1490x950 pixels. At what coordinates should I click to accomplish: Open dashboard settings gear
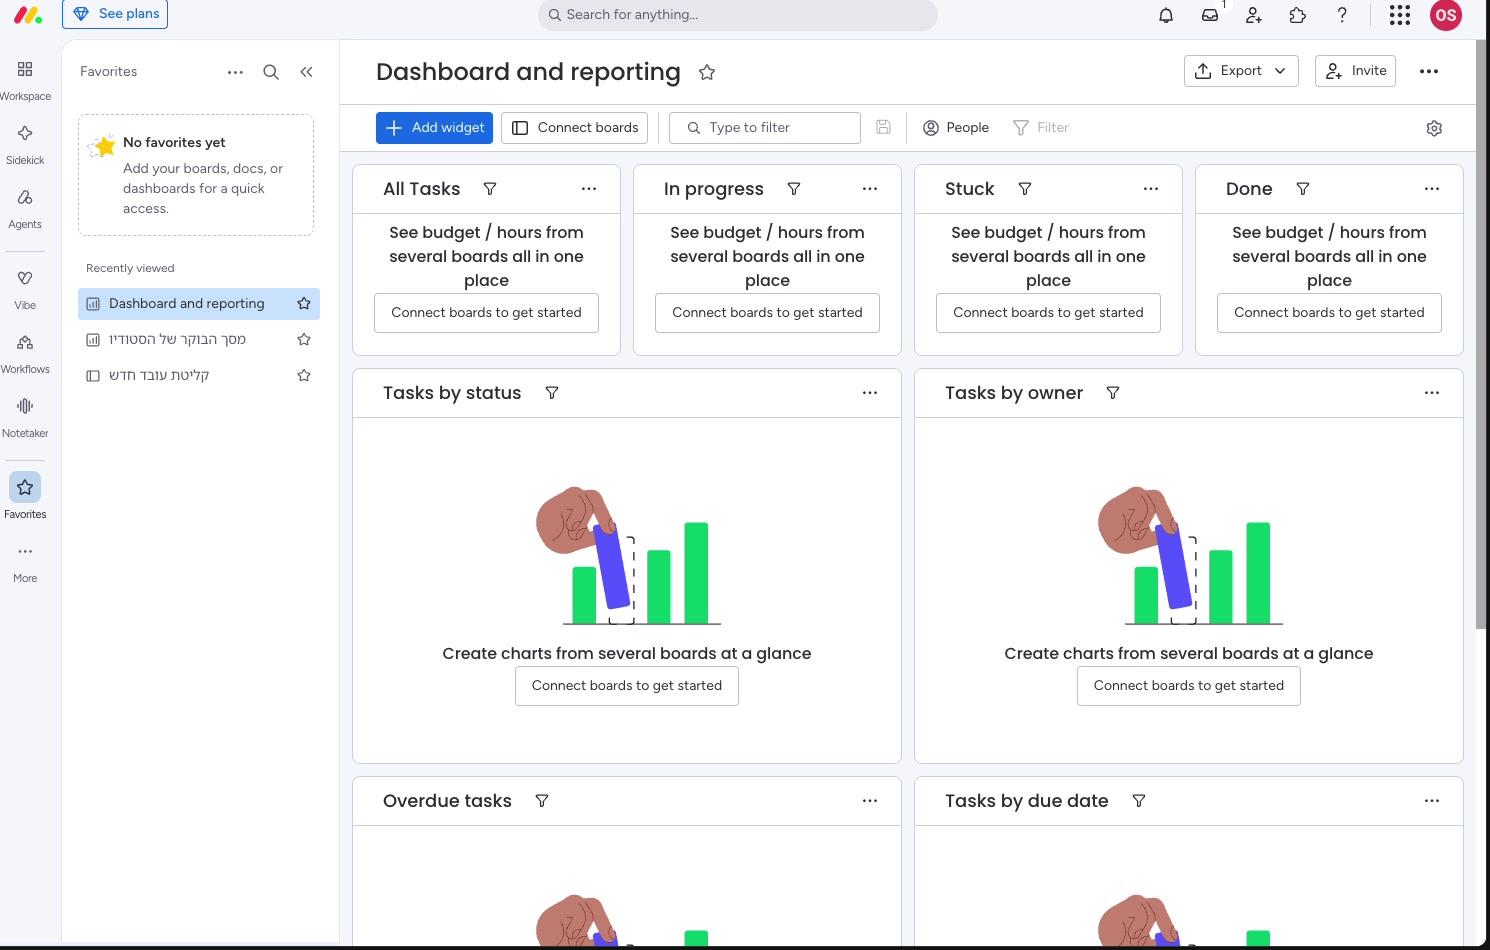pyautogui.click(x=1434, y=128)
